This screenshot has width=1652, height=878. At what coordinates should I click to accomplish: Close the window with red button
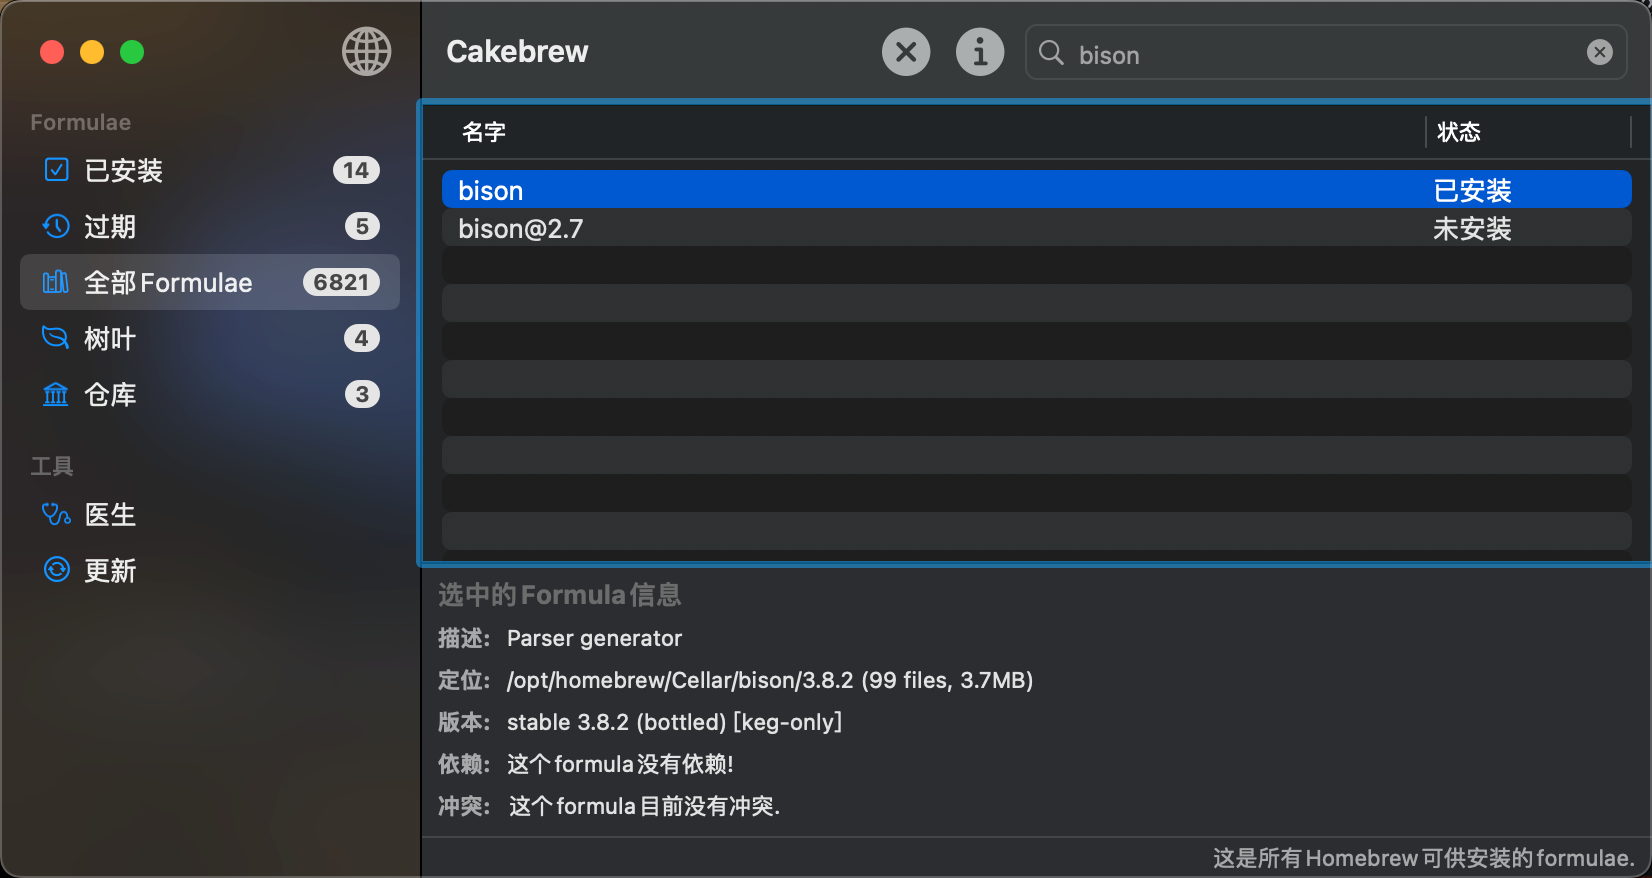[x=52, y=52]
